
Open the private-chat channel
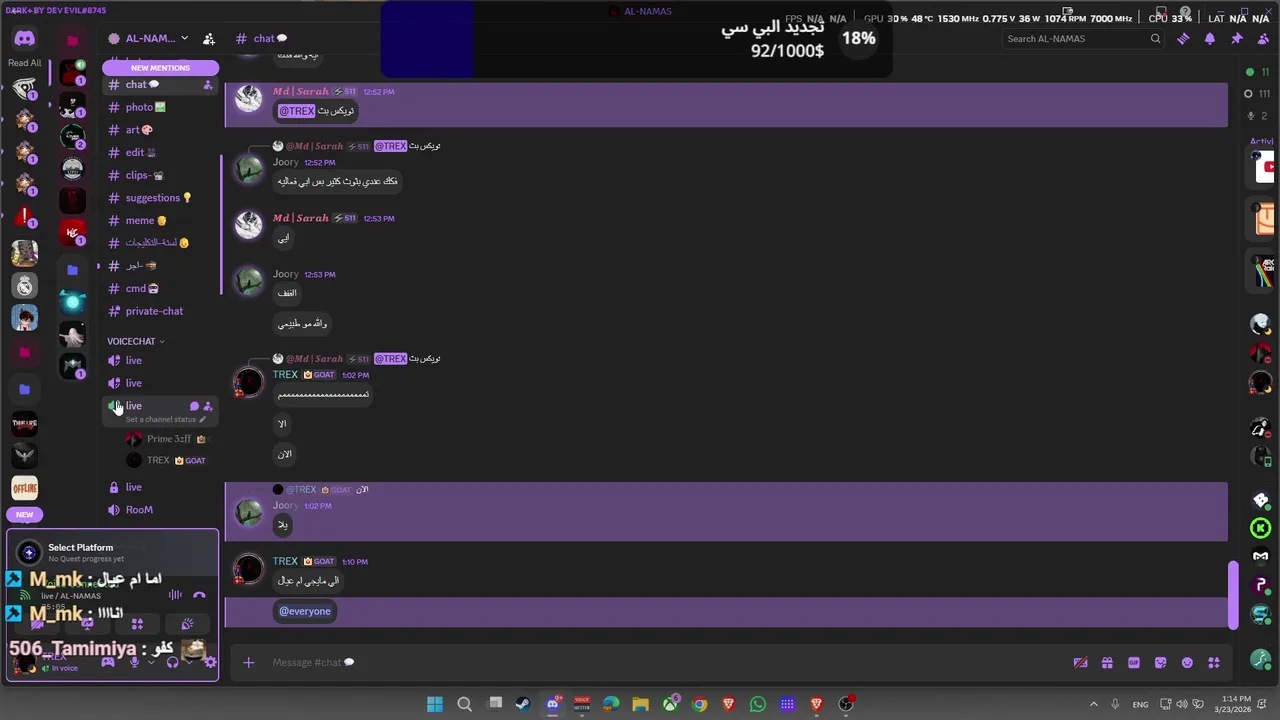tap(160, 311)
